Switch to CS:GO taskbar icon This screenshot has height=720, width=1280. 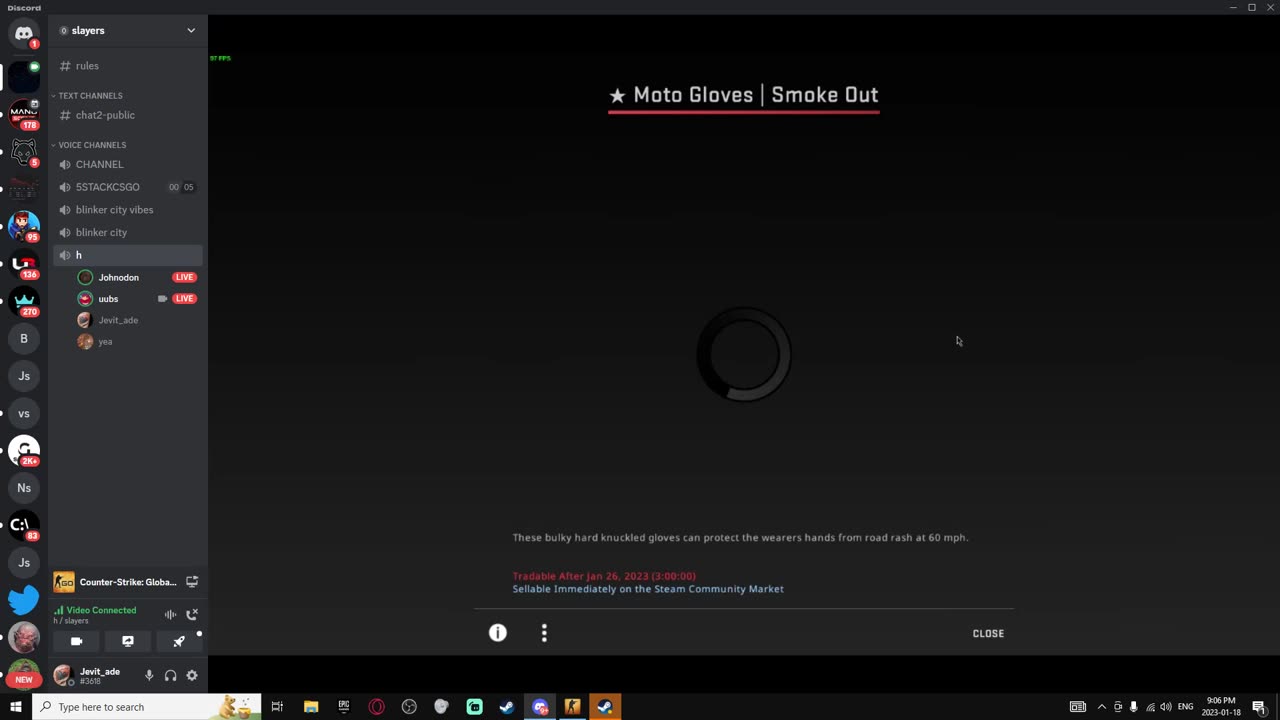[572, 707]
